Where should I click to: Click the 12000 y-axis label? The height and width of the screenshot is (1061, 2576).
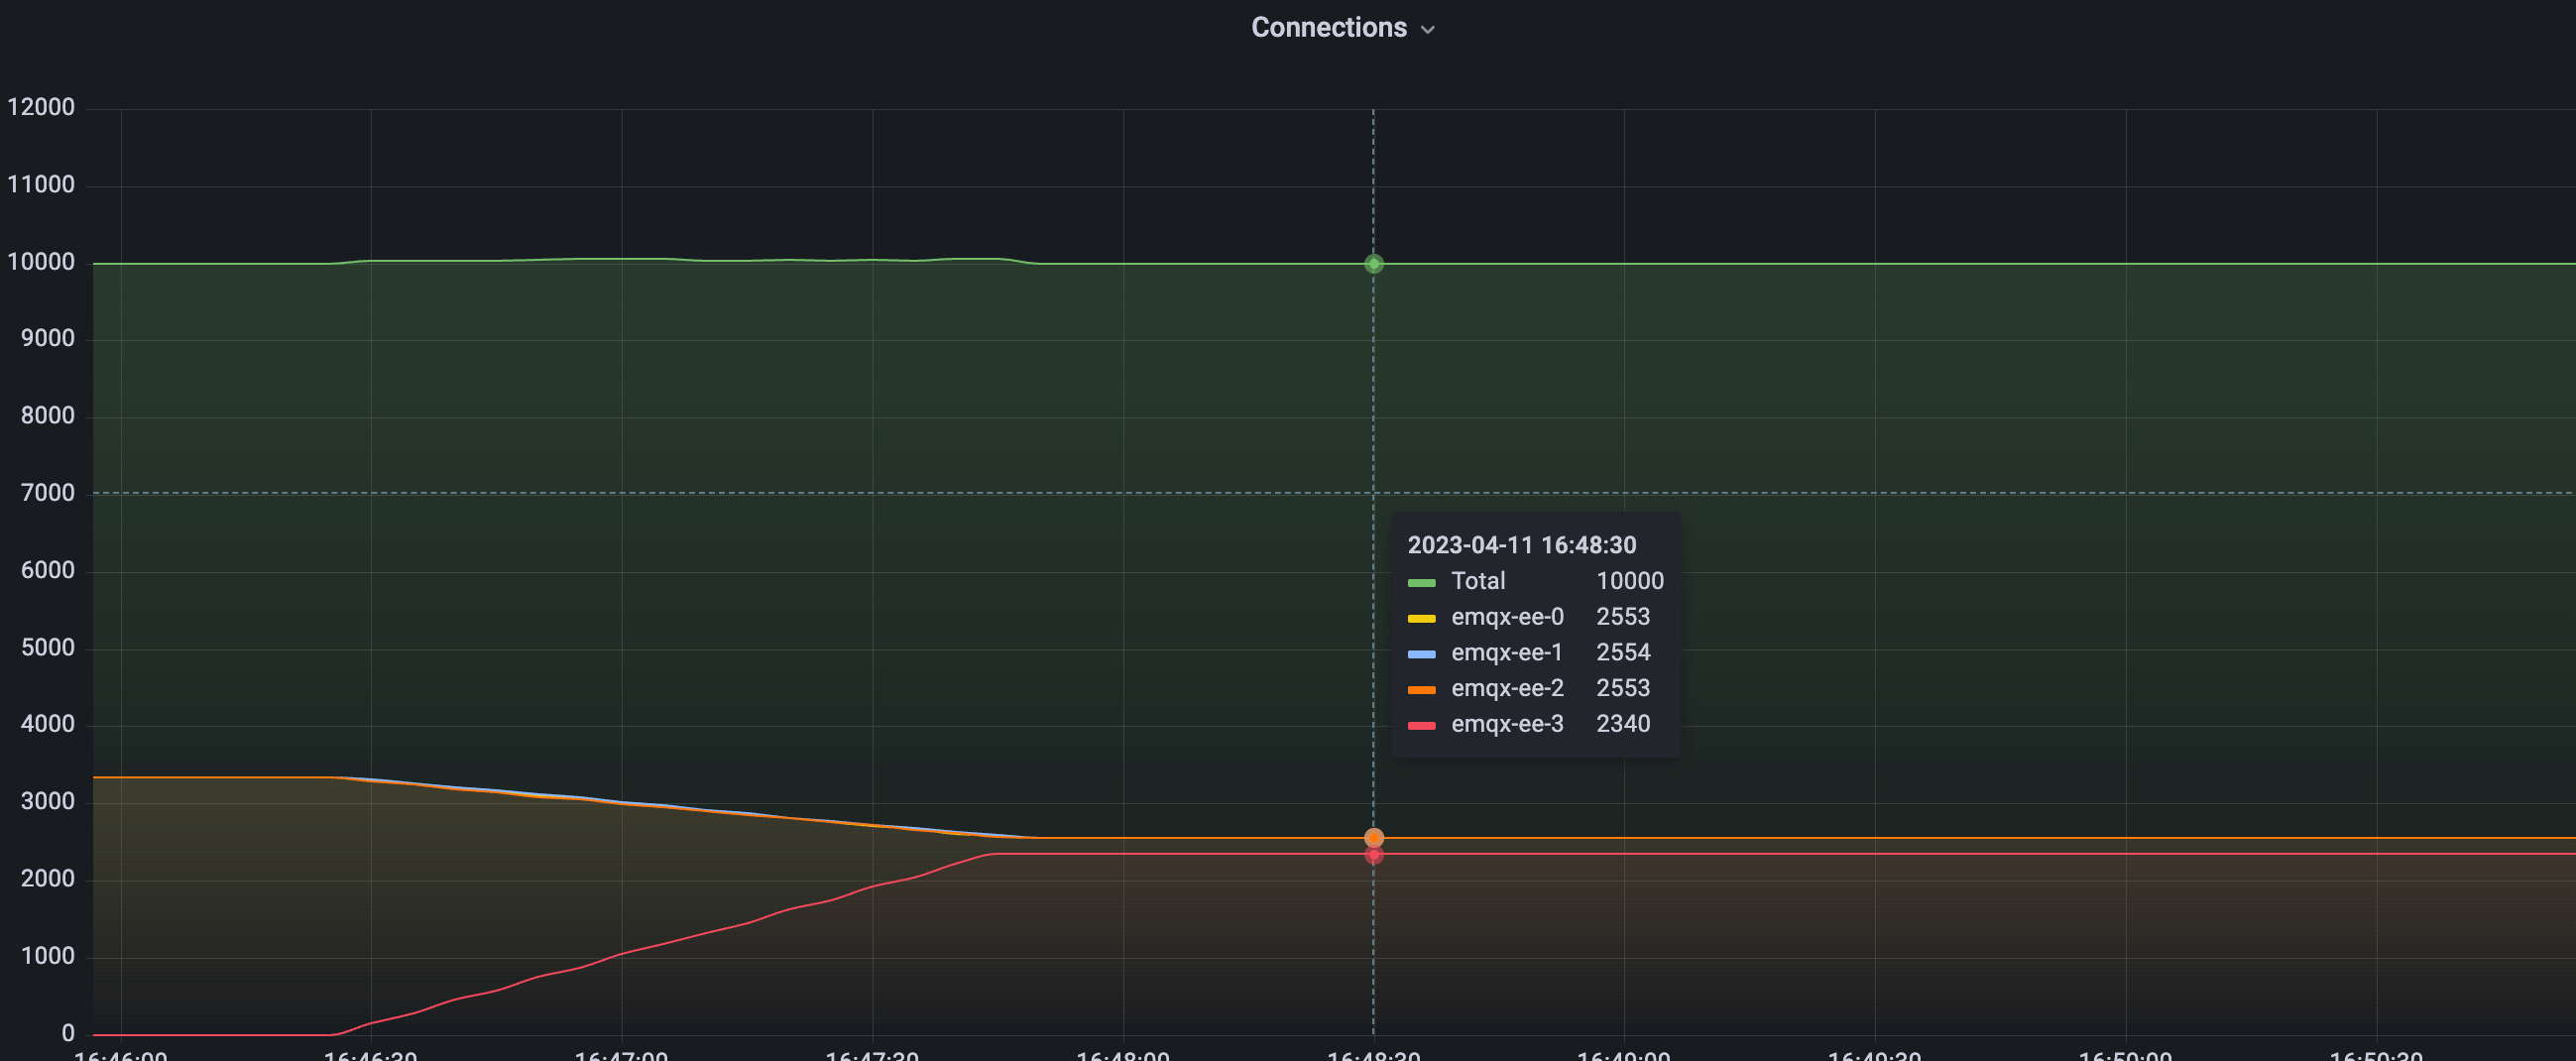click(x=41, y=107)
